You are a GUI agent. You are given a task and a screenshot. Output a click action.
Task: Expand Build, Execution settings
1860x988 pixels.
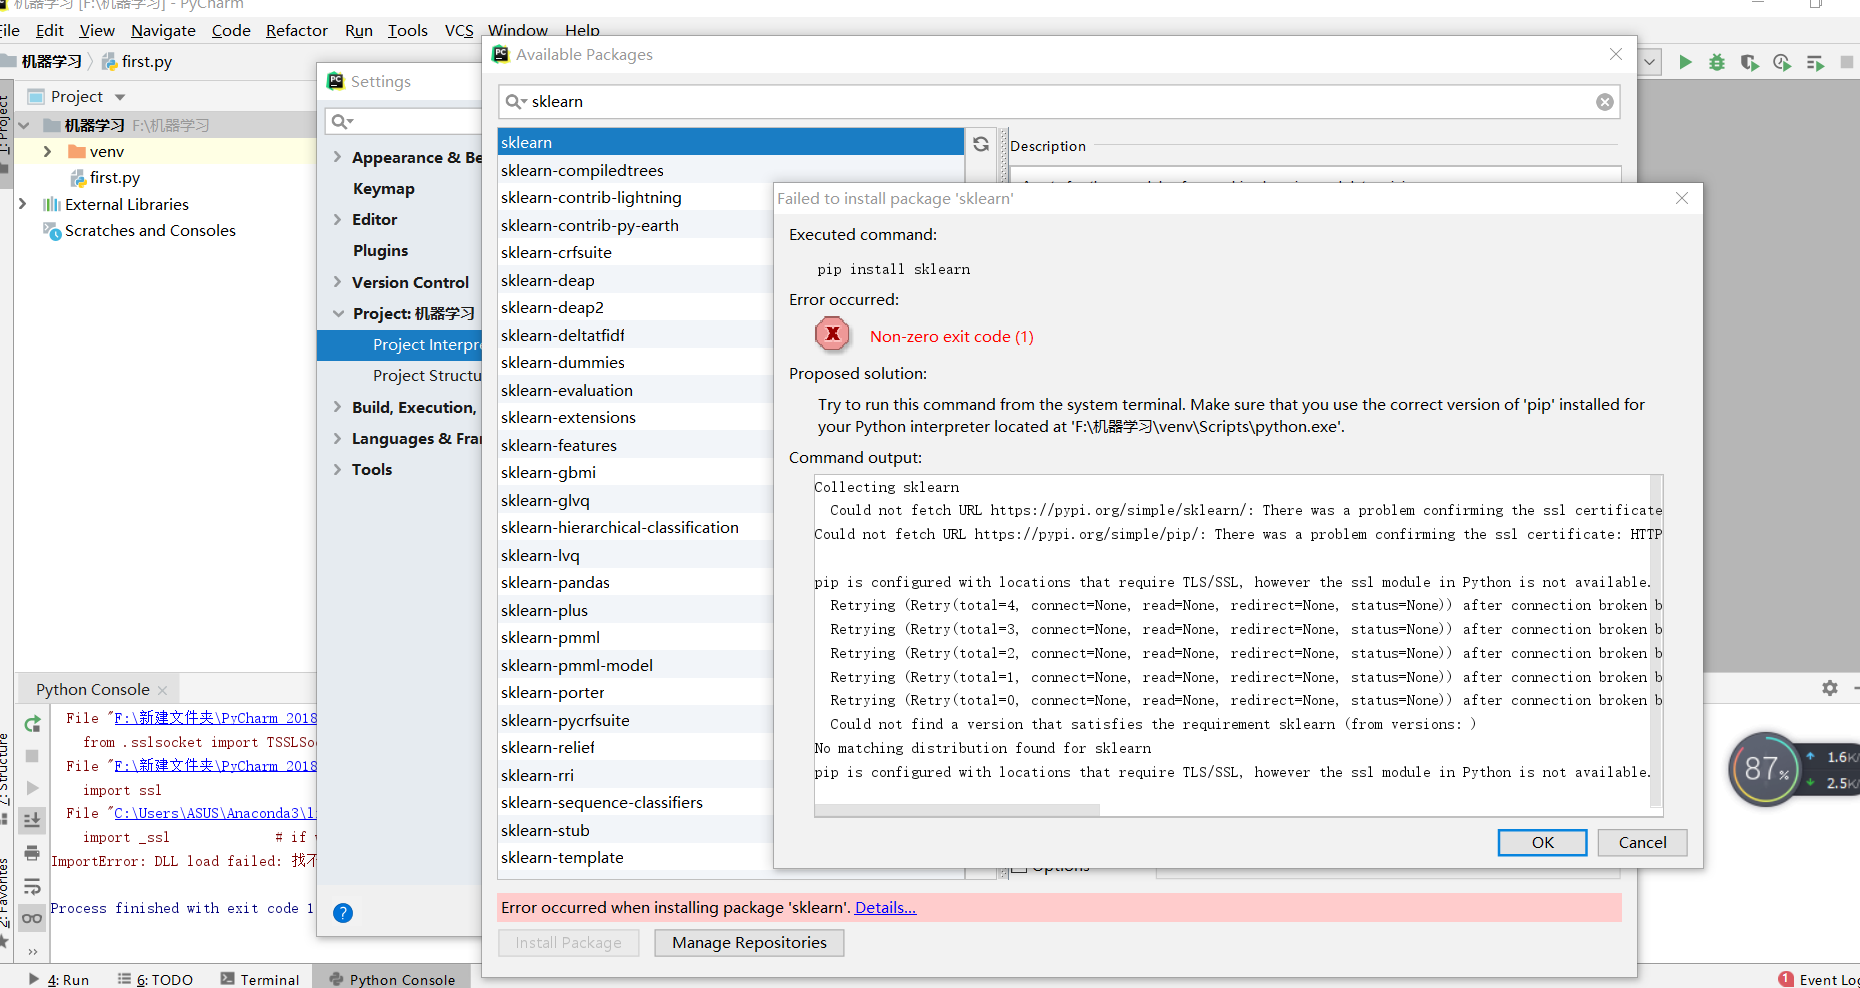pyautogui.click(x=337, y=407)
